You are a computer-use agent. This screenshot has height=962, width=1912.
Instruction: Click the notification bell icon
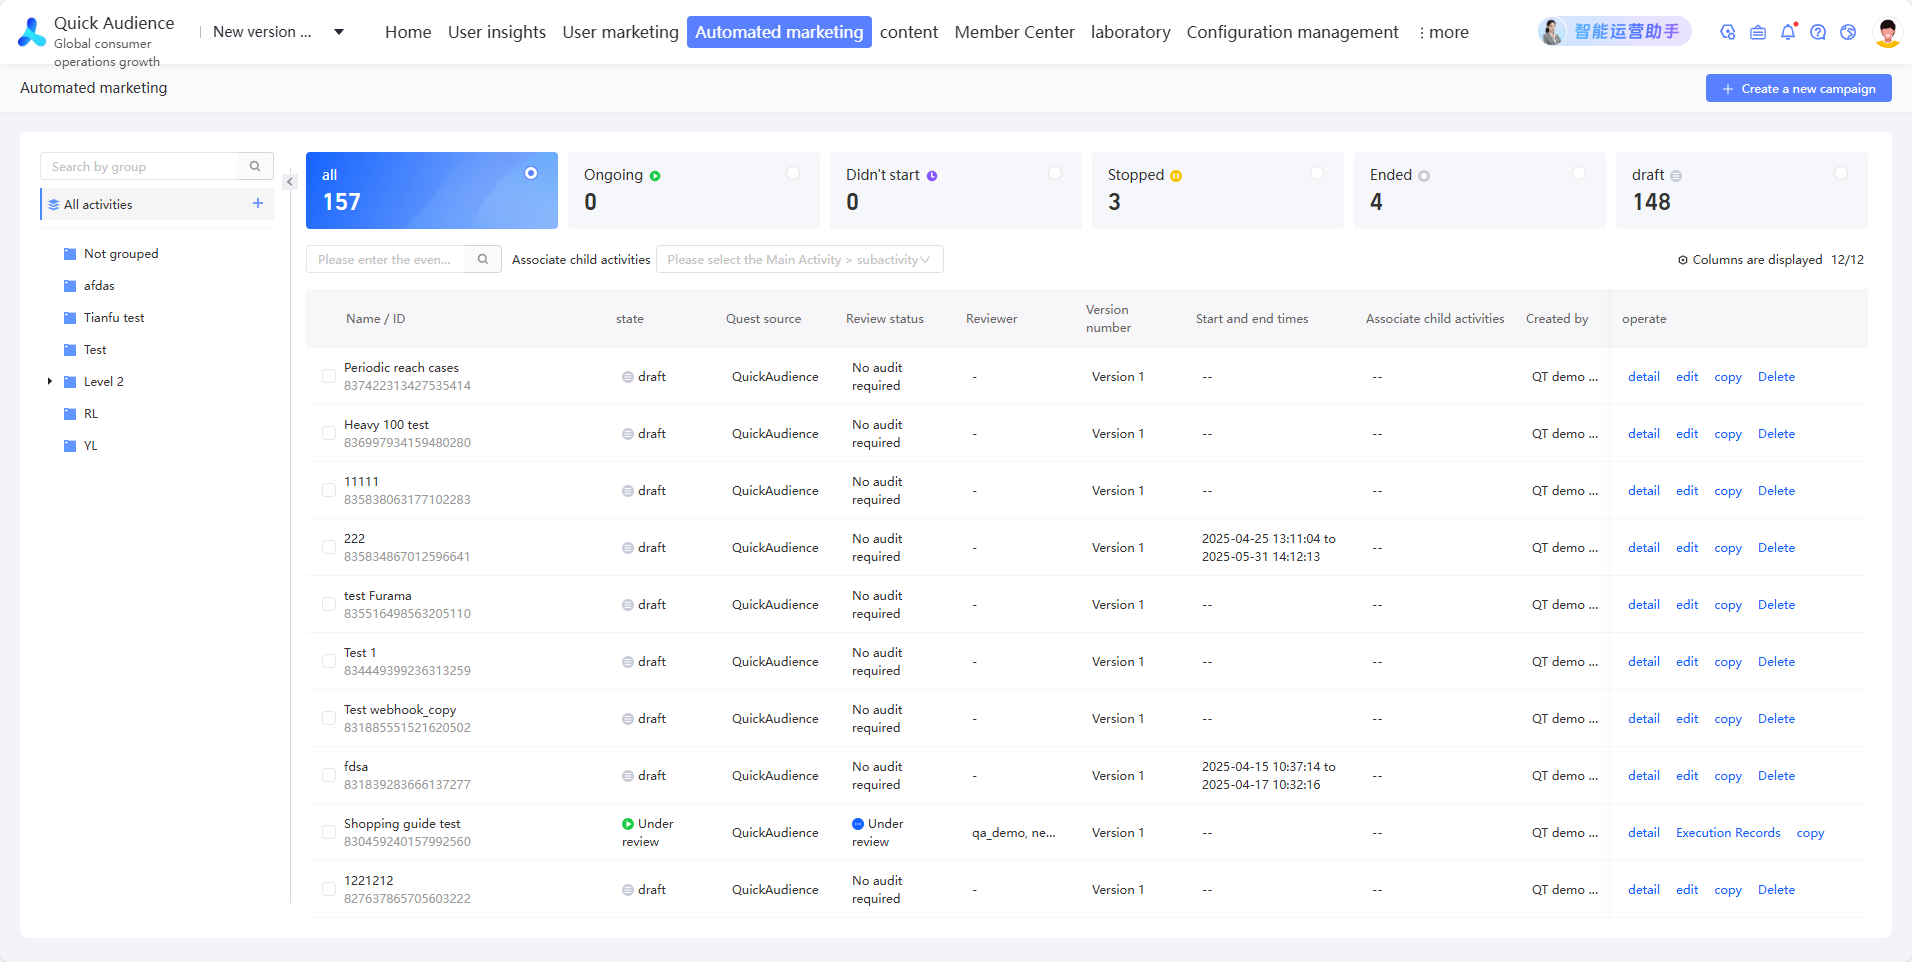(x=1788, y=32)
